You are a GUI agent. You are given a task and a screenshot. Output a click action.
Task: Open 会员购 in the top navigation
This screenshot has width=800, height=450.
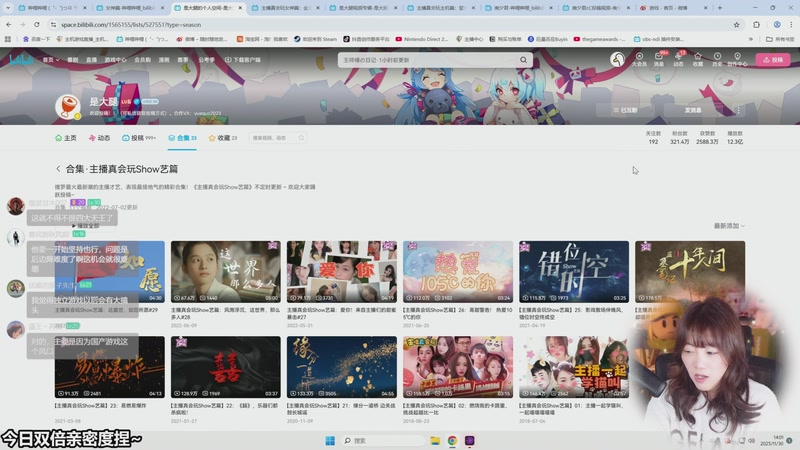coord(142,60)
